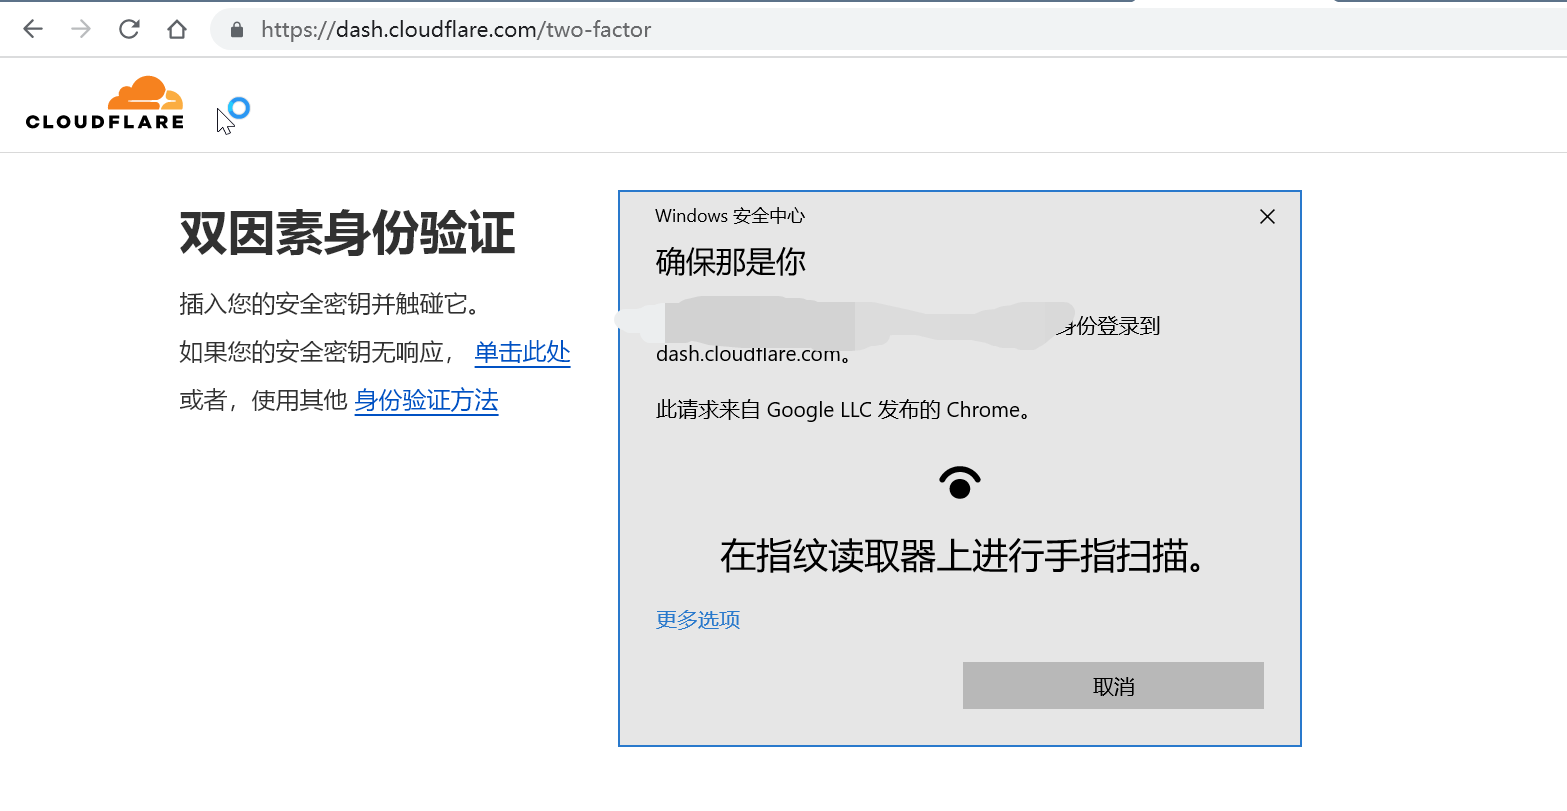Open 更多选项 in the security dialog
The width and height of the screenshot is (1567, 811).
coord(698,620)
